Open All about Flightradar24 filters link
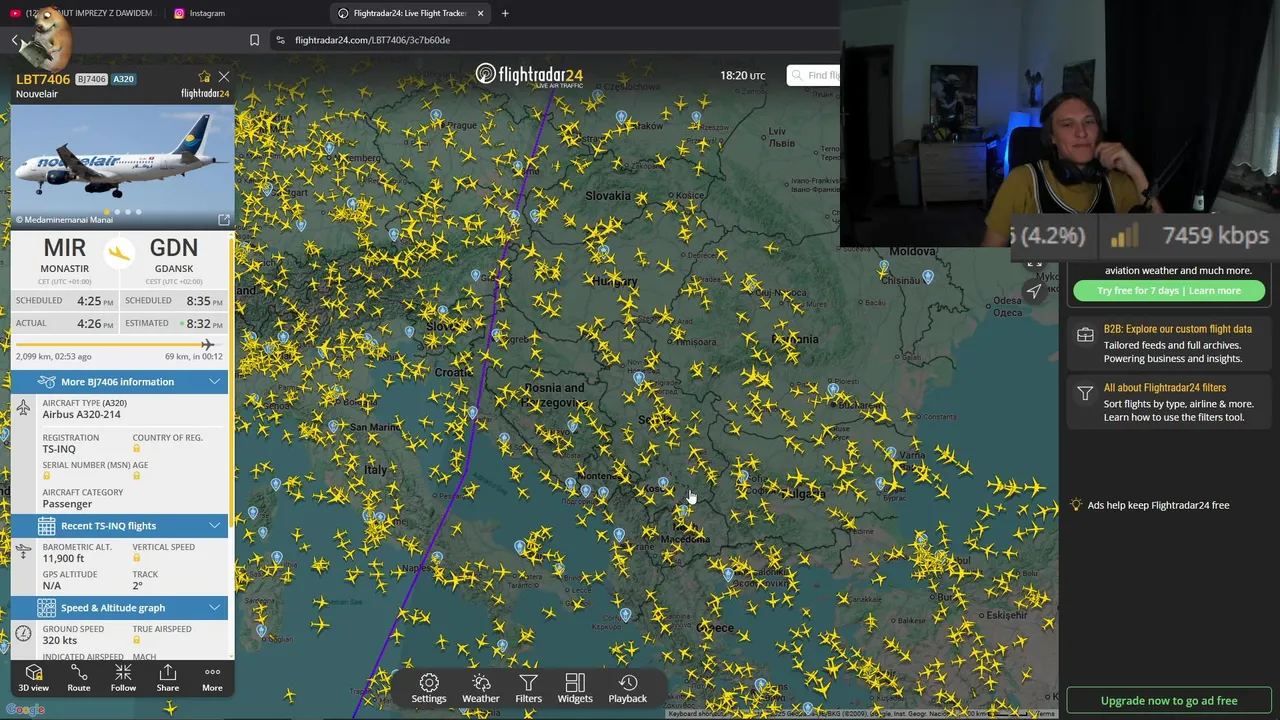The width and height of the screenshot is (1280, 720). click(1165, 388)
